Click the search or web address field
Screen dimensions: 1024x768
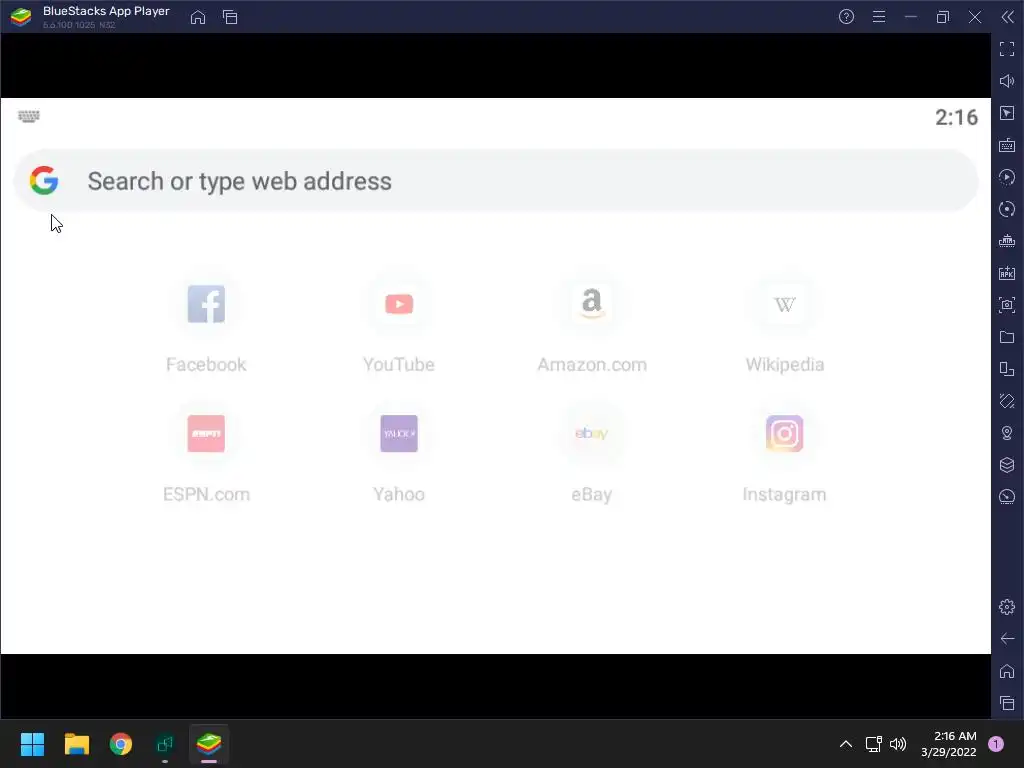[496, 181]
